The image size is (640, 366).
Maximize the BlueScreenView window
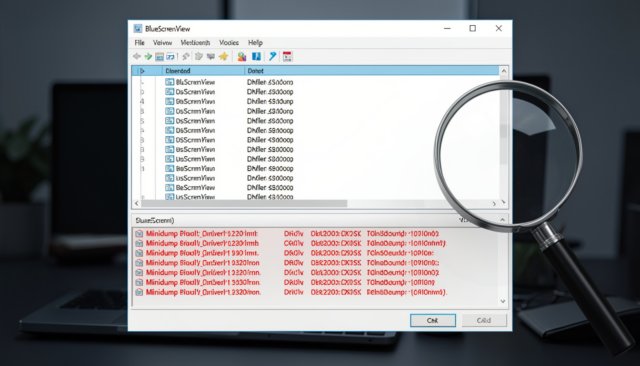(473, 29)
